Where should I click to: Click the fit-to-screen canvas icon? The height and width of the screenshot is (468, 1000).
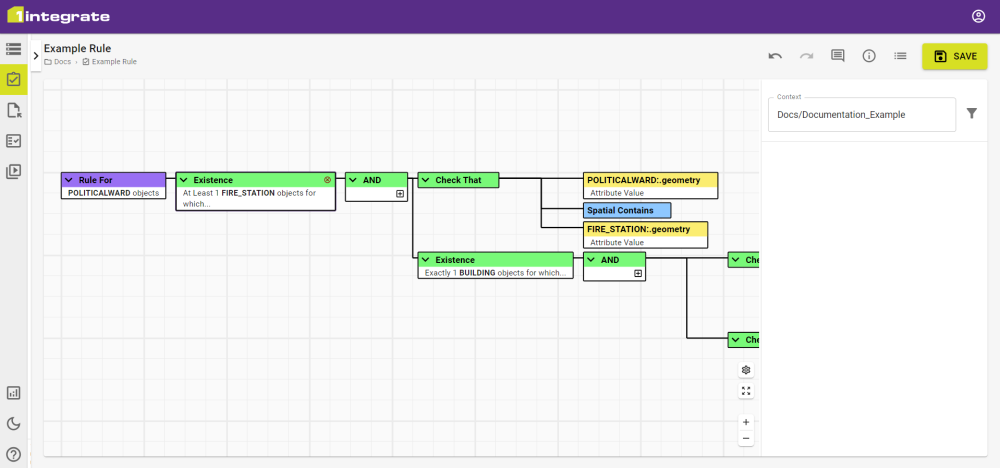(746, 391)
